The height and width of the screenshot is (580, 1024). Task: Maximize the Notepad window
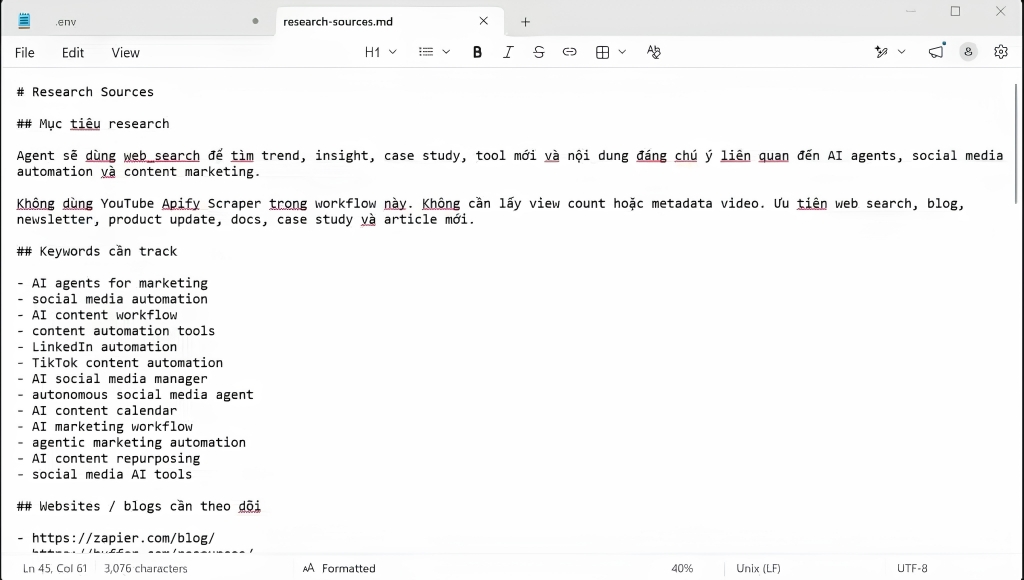click(955, 11)
